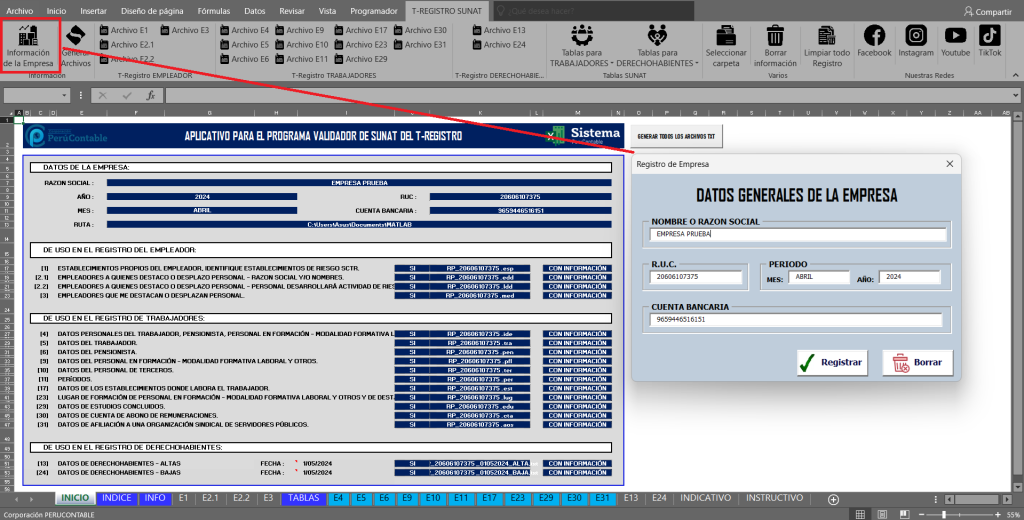Generate Archivo E31 from ribbon
Image resolution: width=1024 pixels, height=520 pixels.
(x=420, y=44)
